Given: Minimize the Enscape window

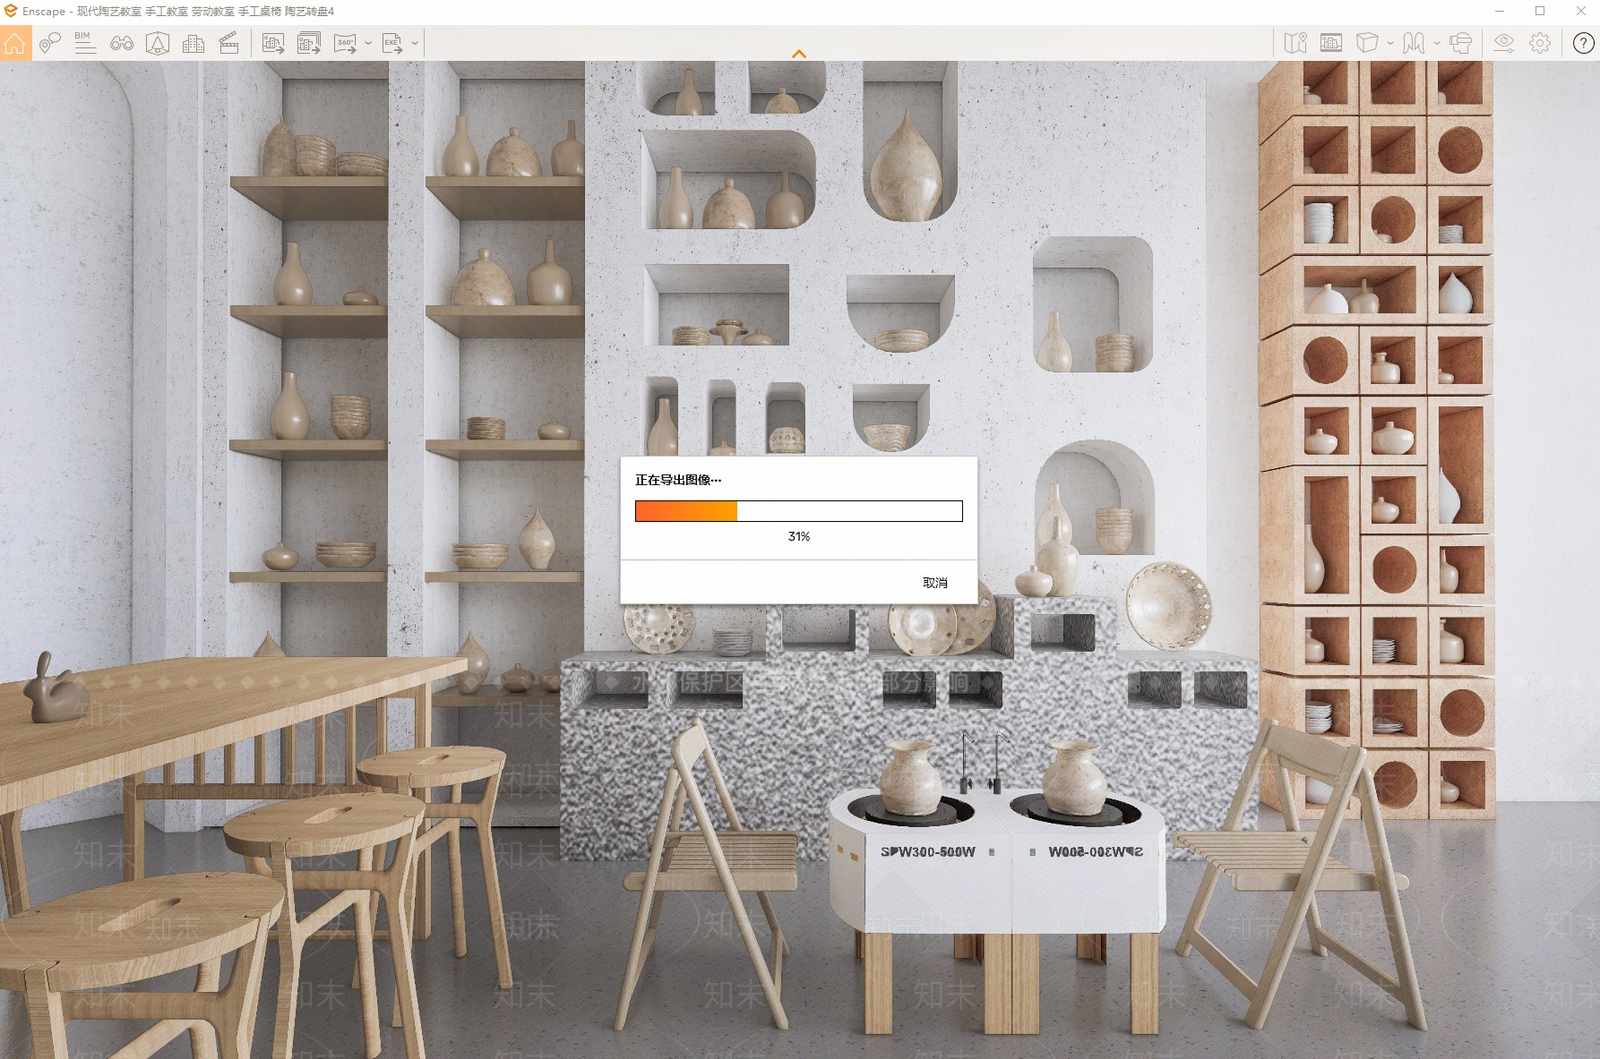Looking at the screenshot, I should click(1499, 11).
